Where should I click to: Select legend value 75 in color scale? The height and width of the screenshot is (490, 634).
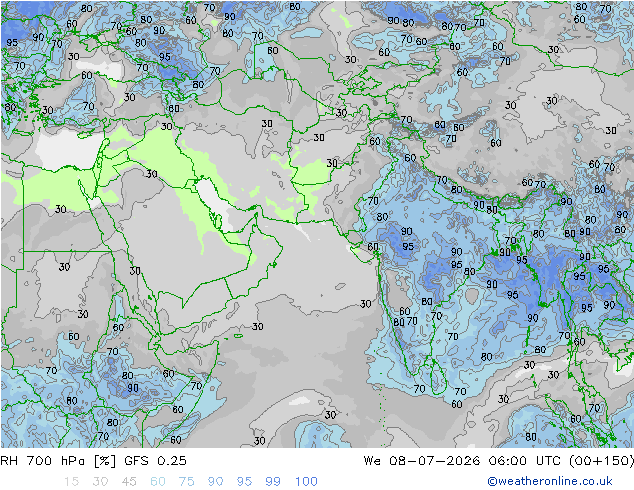point(187,482)
